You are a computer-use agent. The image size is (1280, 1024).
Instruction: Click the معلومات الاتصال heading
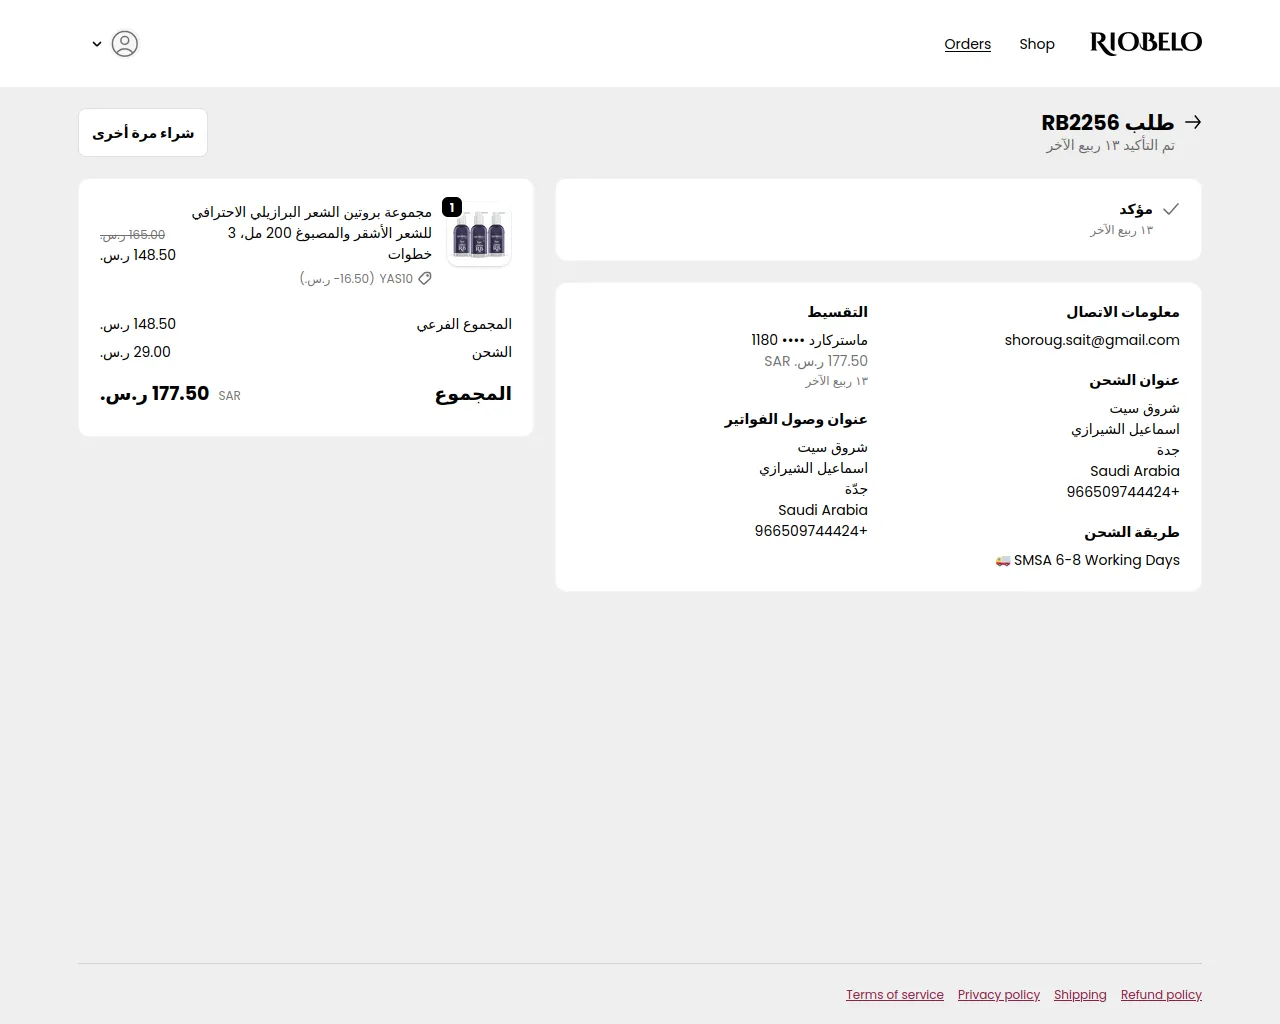coord(1123,312)
